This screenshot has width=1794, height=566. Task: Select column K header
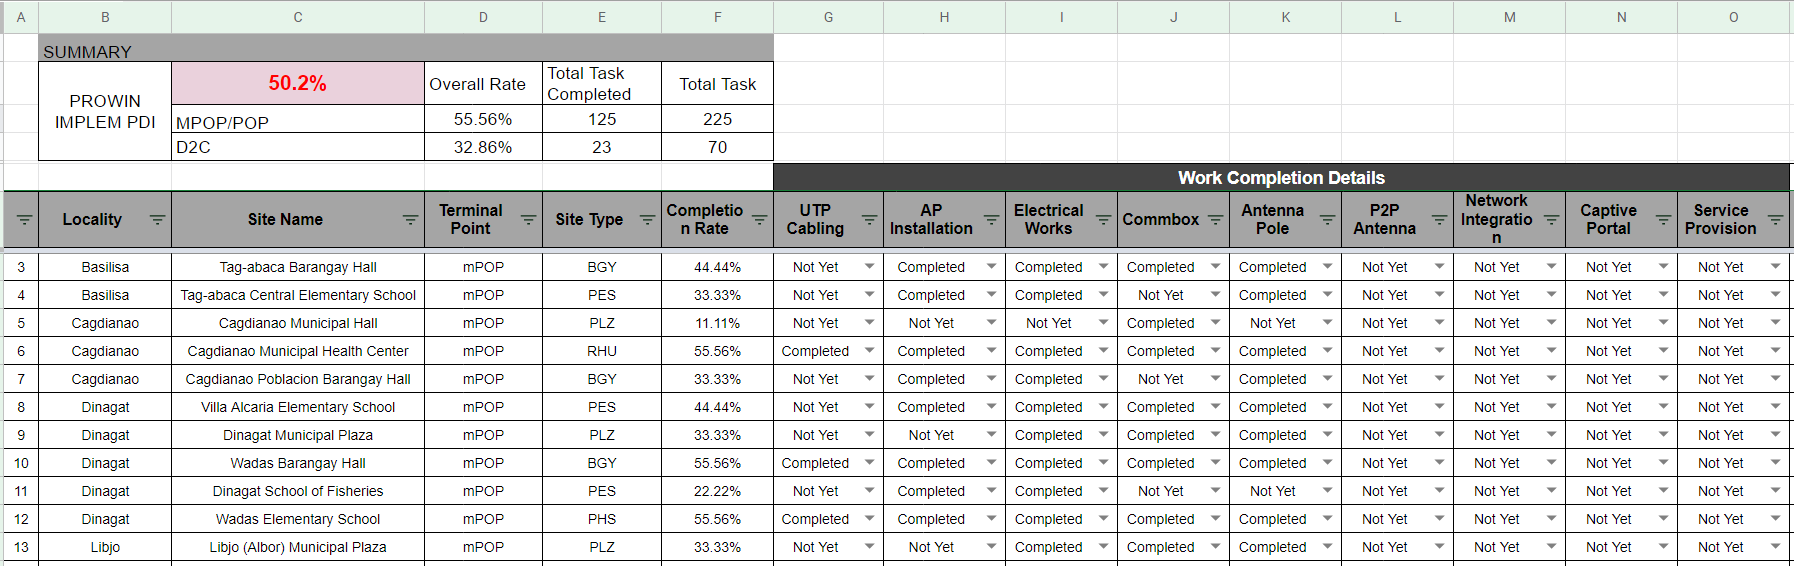coord(1285,17)
